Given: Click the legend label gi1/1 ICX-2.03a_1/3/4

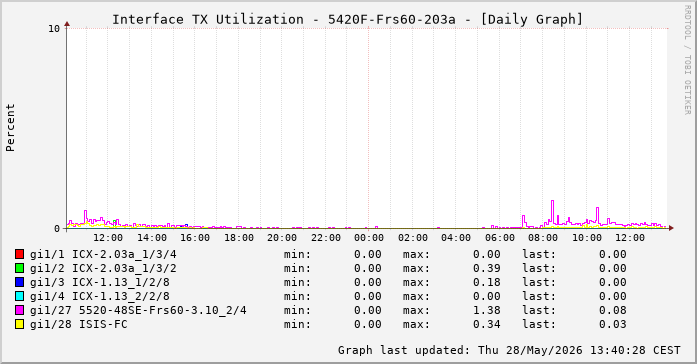Looking at the screenshot, I should pyautogui.click(x=103, y=254).
